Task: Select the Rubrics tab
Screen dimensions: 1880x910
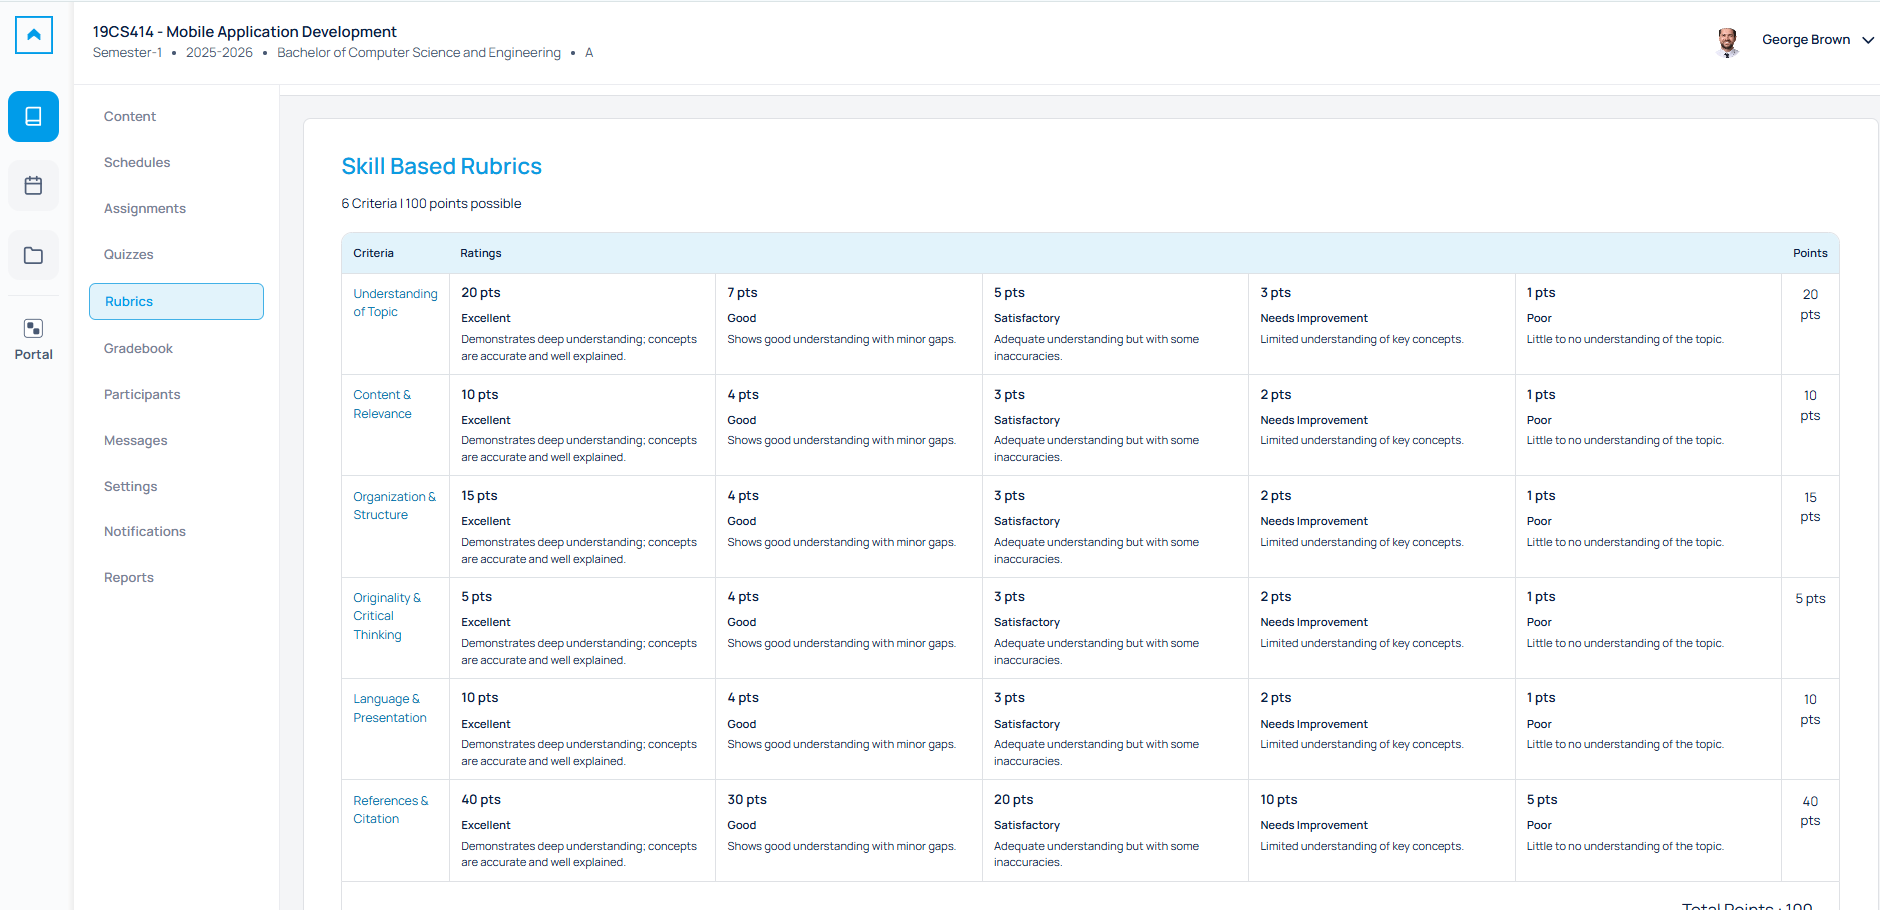Action: point(176,302)
